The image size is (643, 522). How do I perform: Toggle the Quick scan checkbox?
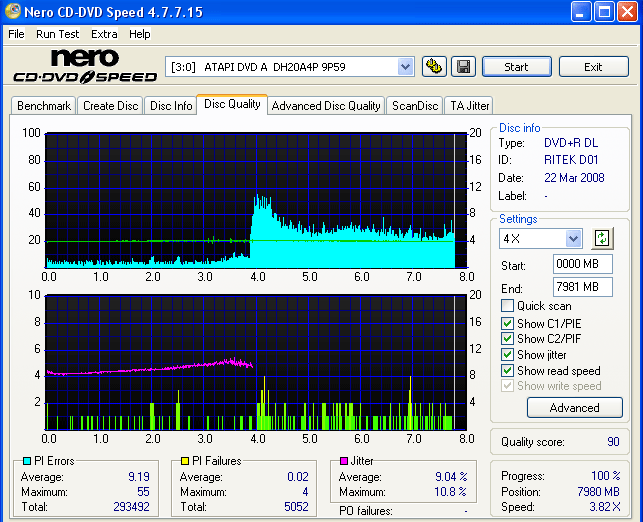tap(507, 305)
